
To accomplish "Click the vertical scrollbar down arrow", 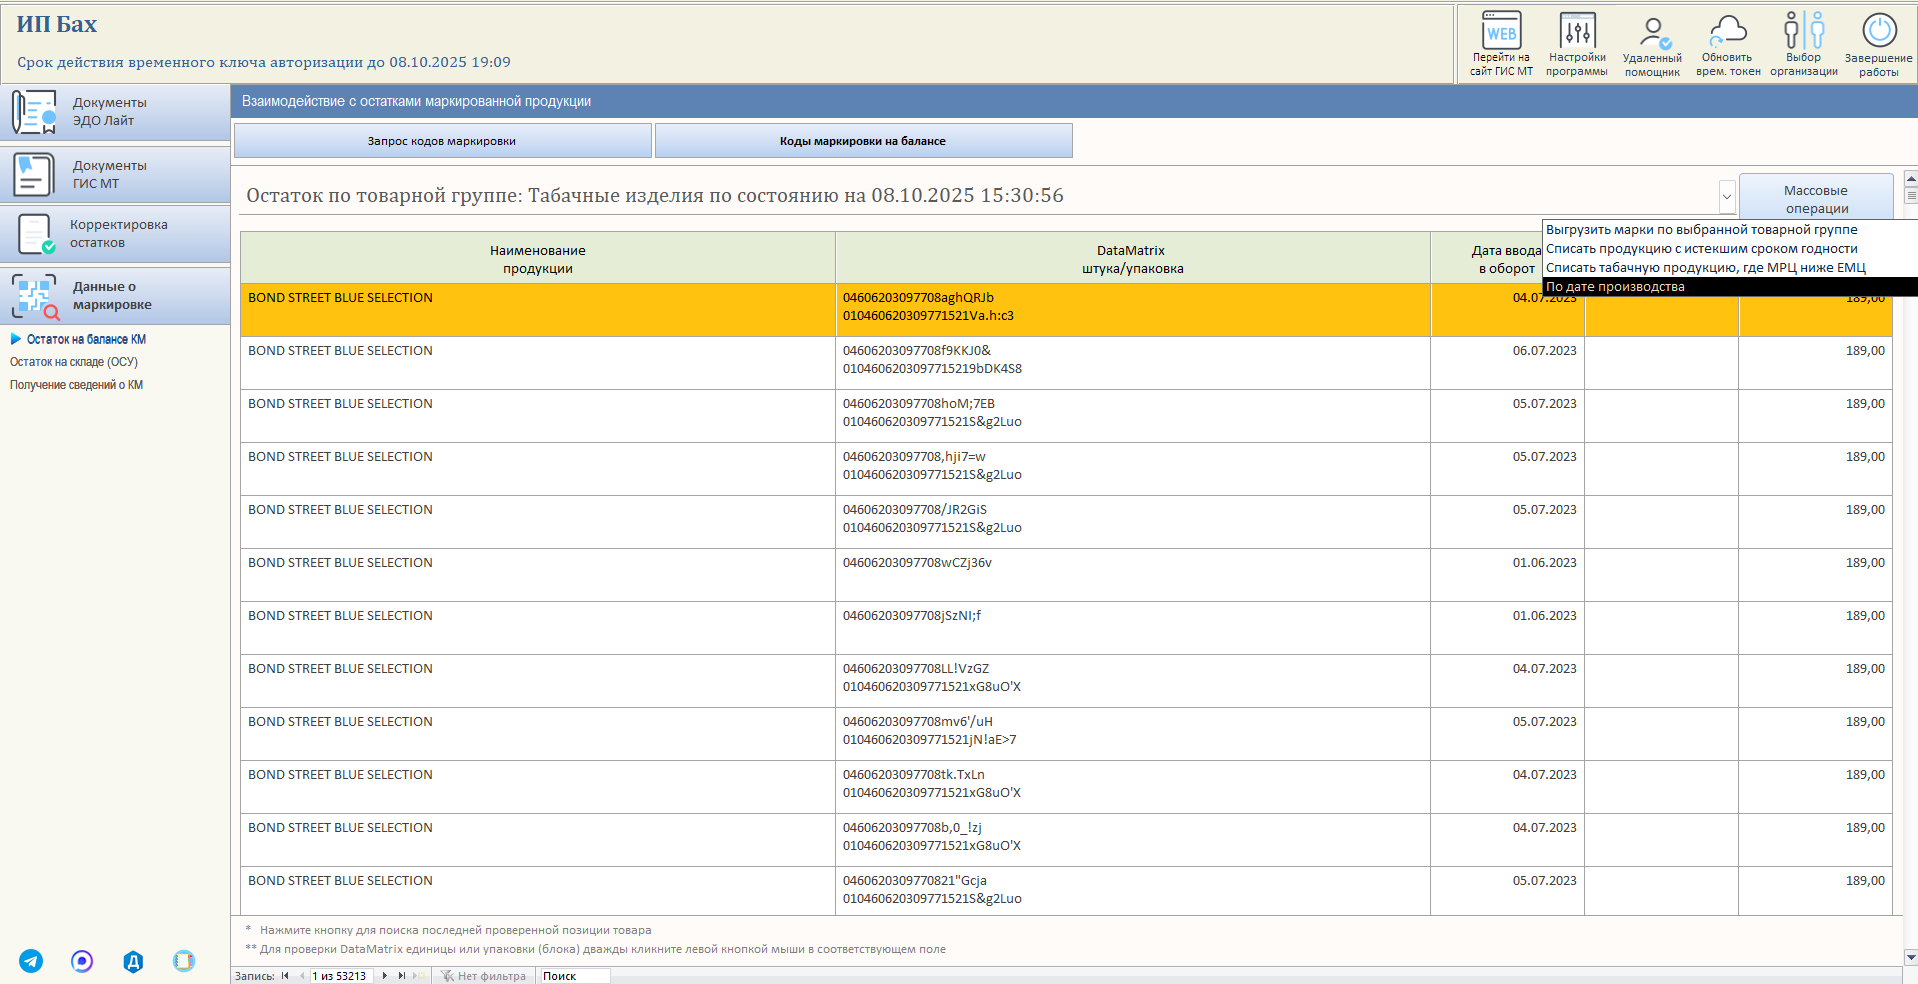I will [x=1911, y=957].
